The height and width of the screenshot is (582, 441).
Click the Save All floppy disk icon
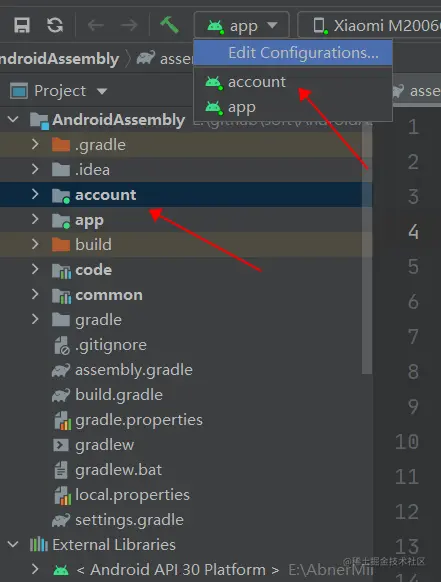pos(22,25)
